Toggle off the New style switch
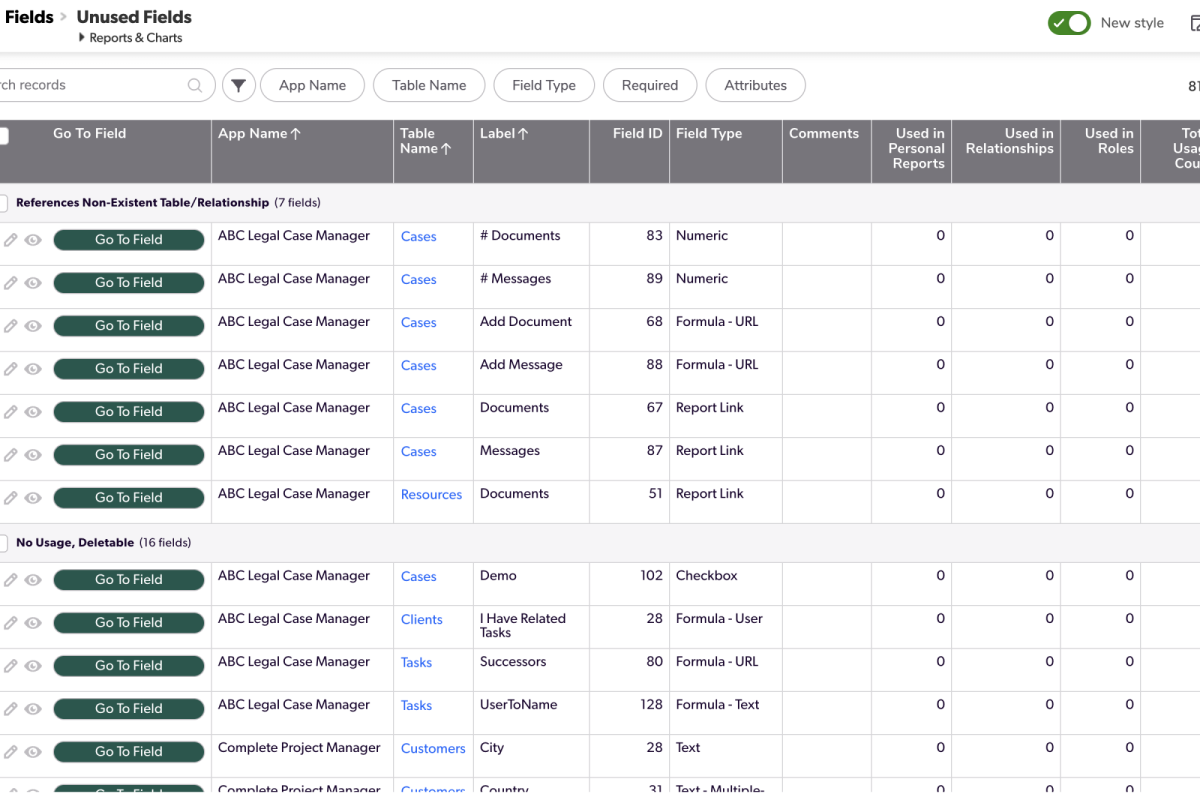 point(1069,22)
